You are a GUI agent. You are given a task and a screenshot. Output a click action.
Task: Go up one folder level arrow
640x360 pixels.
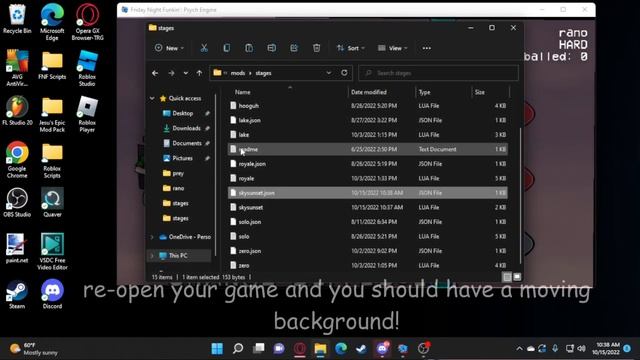click(x=199, y=73)
